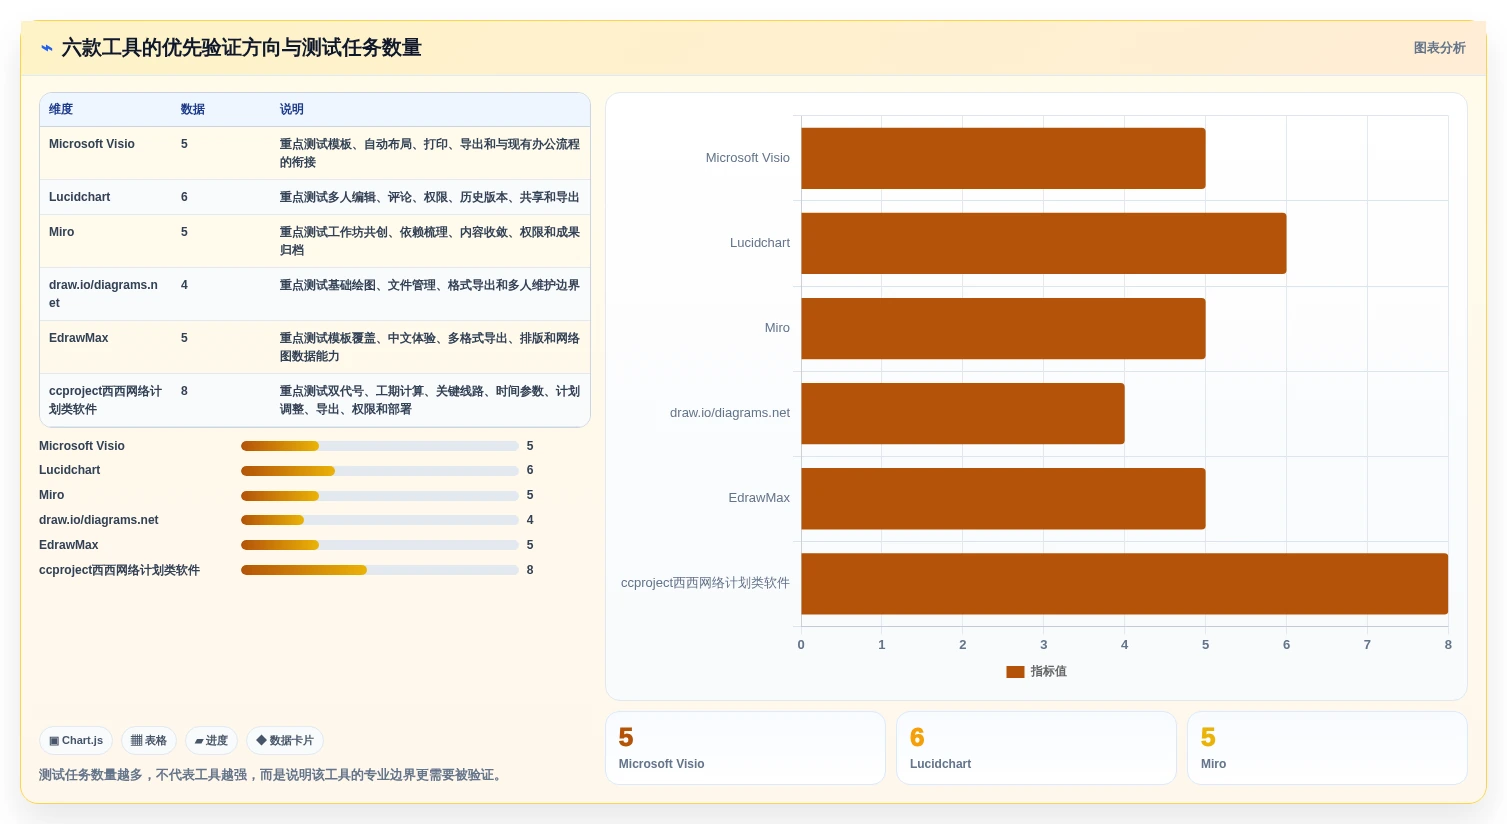Select the EdrawMax table row name
The width and height of the screenshot is (1507, 824).
(x=79, y=338)
